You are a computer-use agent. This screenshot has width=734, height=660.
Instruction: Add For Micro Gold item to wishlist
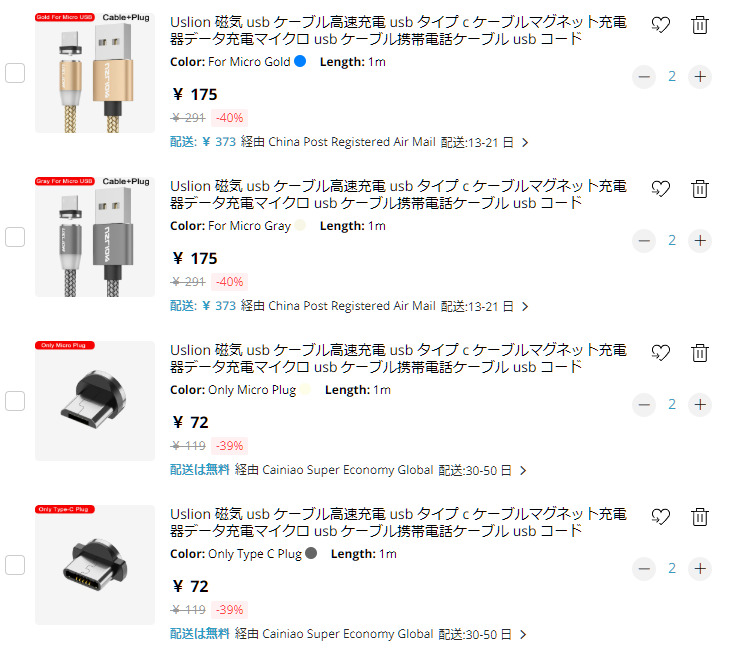tap(661, 25)
